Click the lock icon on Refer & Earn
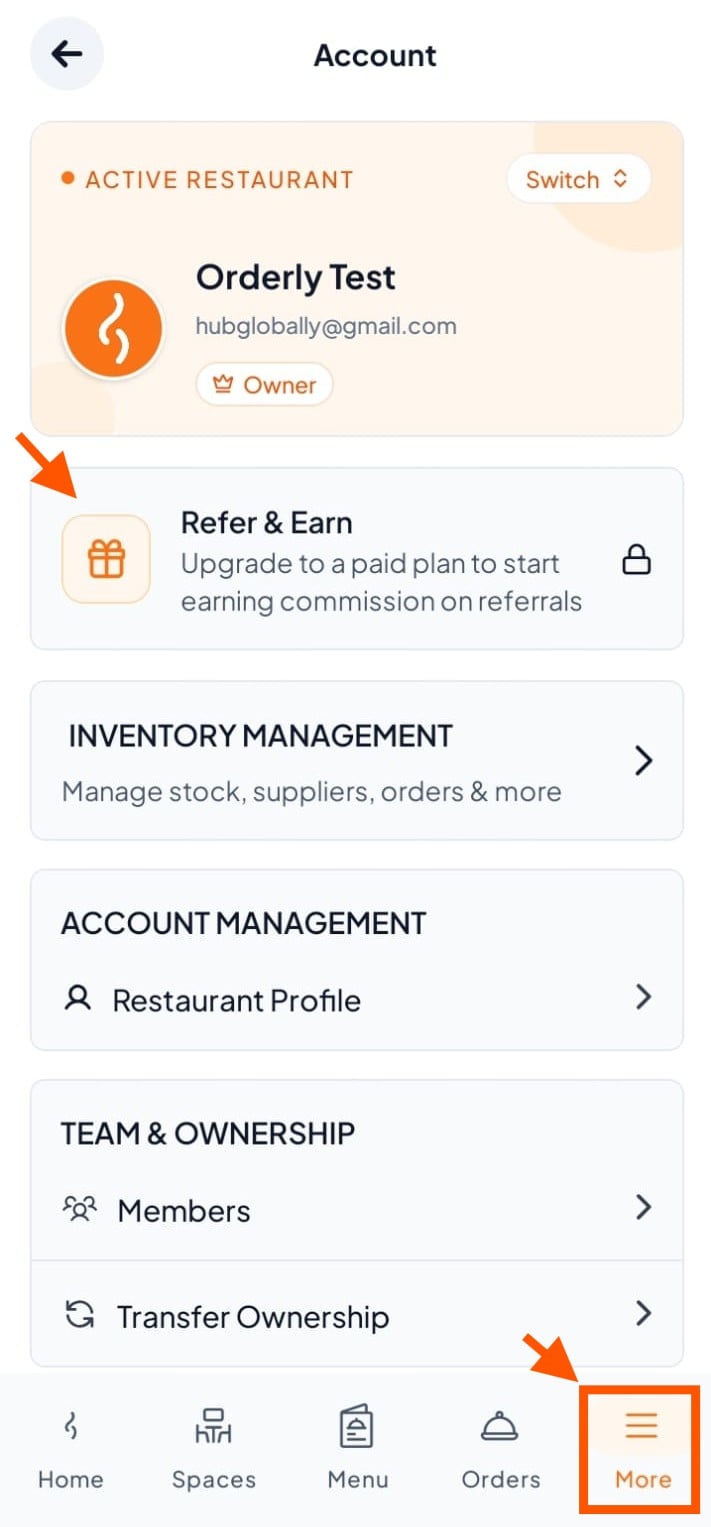The width and height of the screenshot is (711, 1527). (636, 561)
